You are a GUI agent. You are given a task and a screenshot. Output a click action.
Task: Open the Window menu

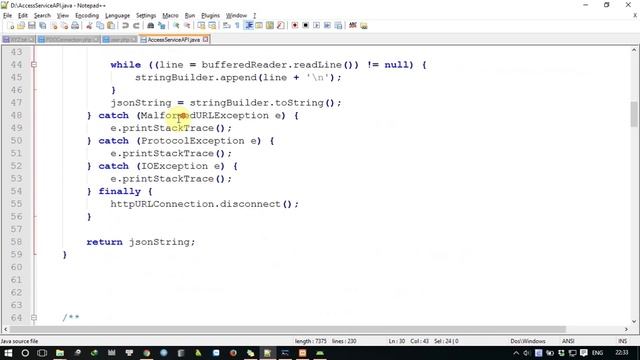coord(236,16)
